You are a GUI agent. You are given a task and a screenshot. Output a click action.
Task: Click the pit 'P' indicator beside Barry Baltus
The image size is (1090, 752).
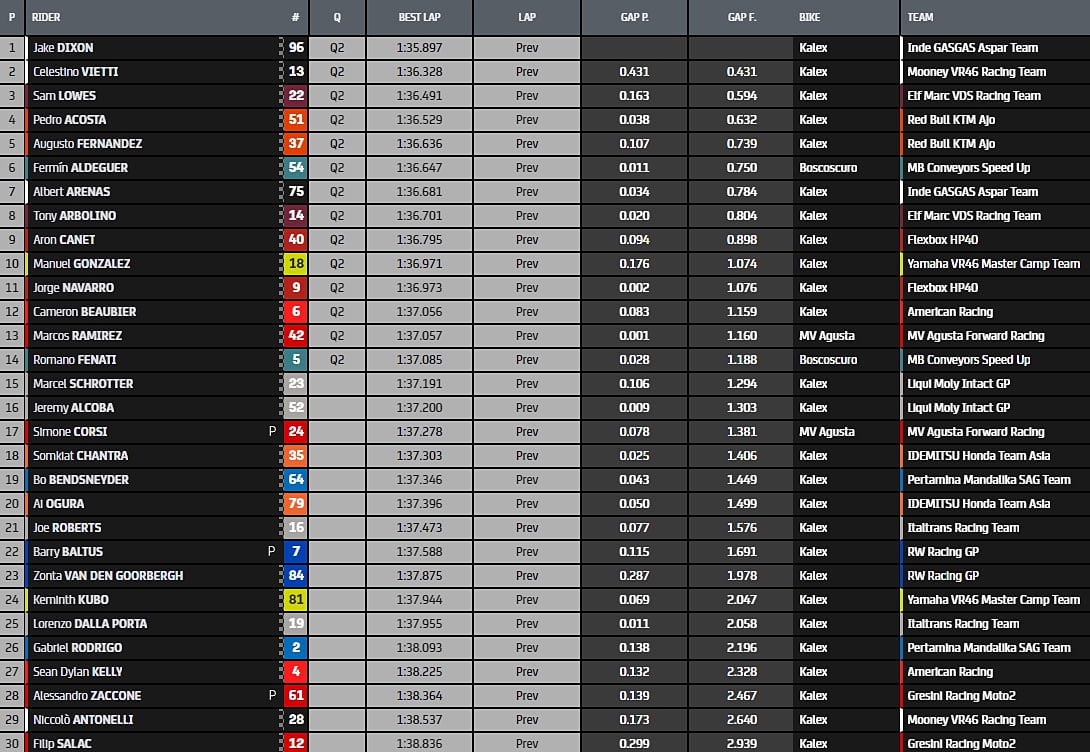pos(271,552)
